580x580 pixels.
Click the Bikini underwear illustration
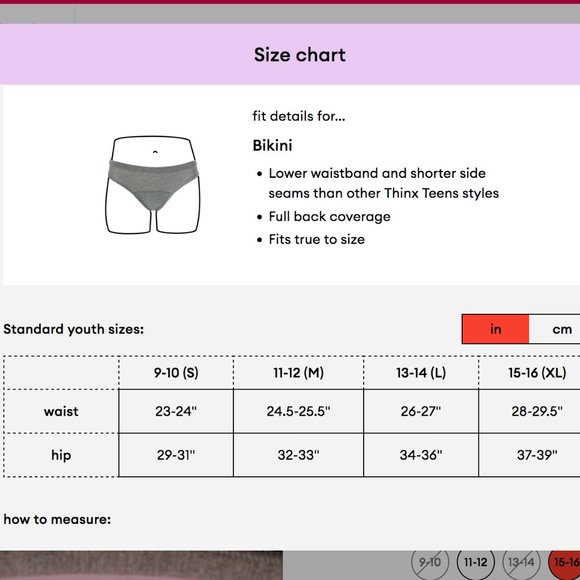point(153,185)
